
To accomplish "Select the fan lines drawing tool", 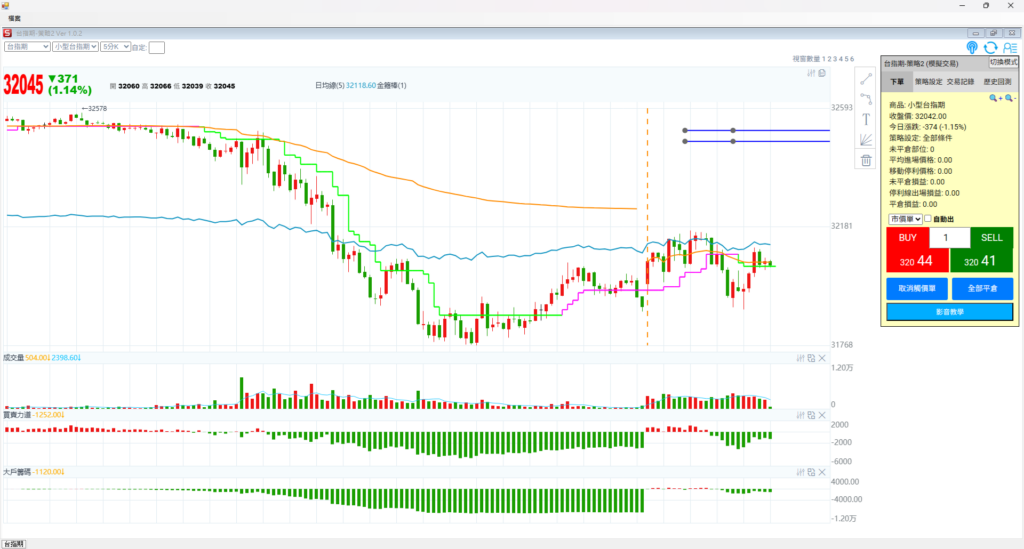I will 866,139.
